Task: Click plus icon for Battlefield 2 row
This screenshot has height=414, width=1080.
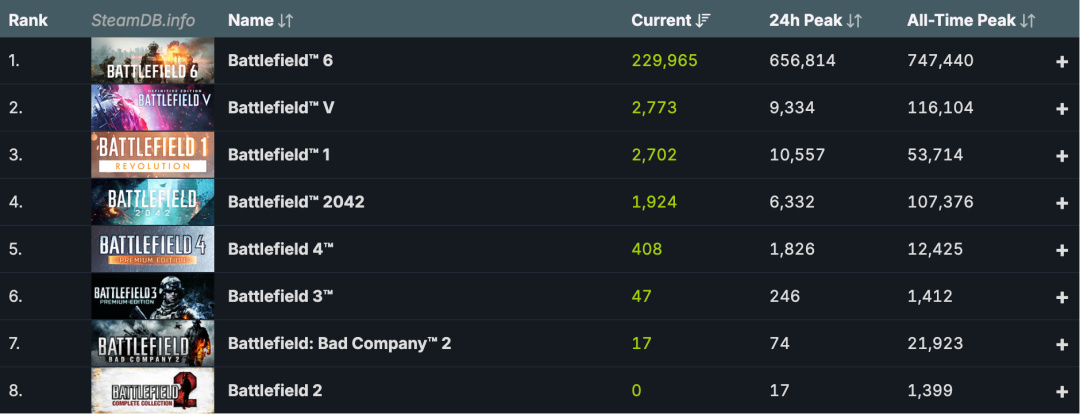Action: [1061, 391]
